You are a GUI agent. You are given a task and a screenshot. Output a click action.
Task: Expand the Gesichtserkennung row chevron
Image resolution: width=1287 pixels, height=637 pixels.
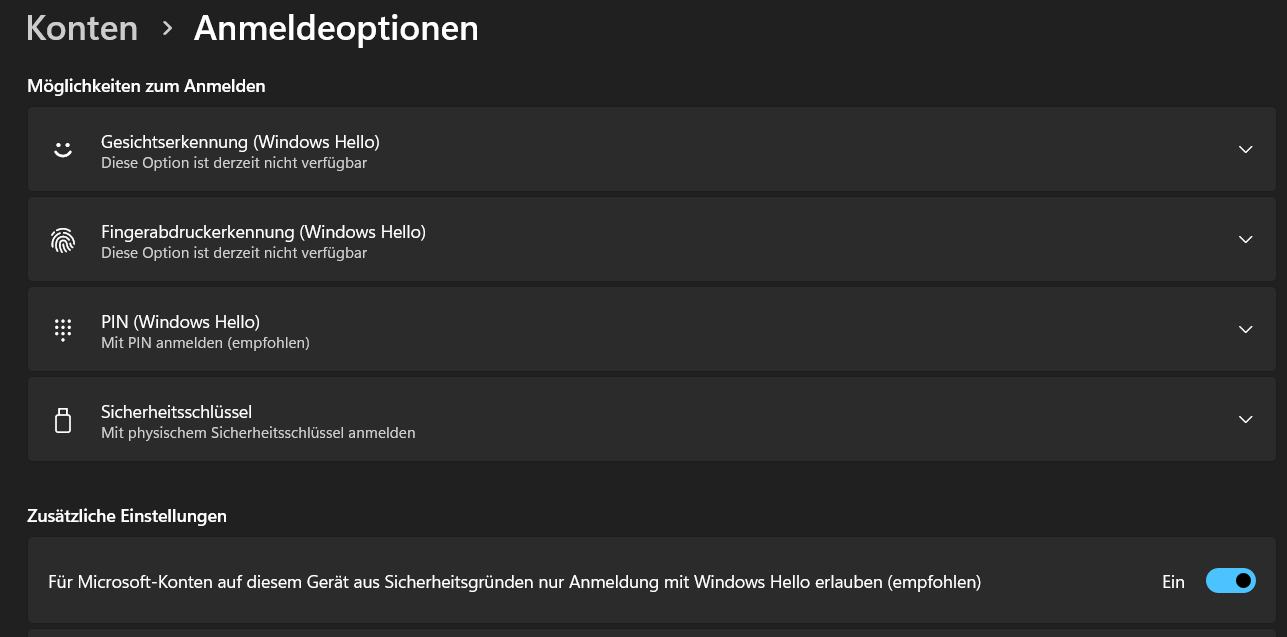click(1245, 149)
